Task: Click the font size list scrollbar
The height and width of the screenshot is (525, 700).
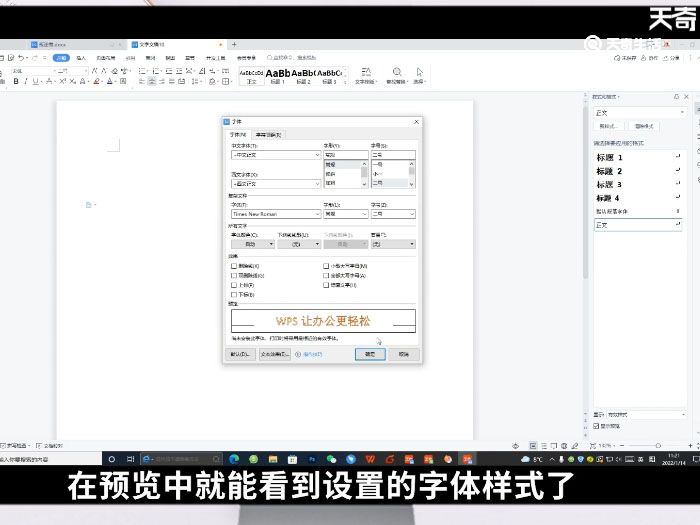Action: [412, 174]
